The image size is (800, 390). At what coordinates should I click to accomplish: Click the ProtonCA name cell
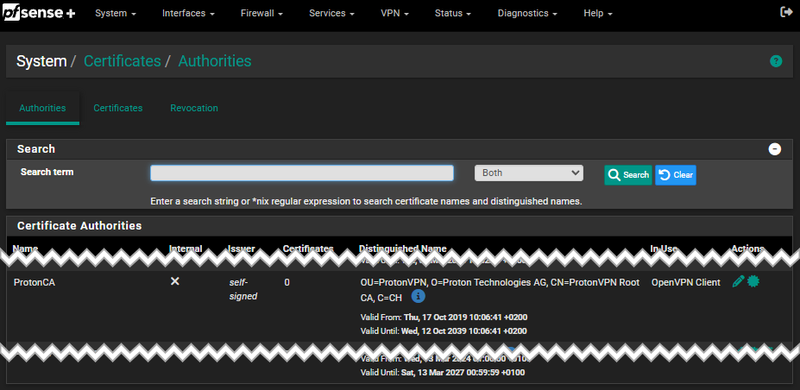(34, 282)
